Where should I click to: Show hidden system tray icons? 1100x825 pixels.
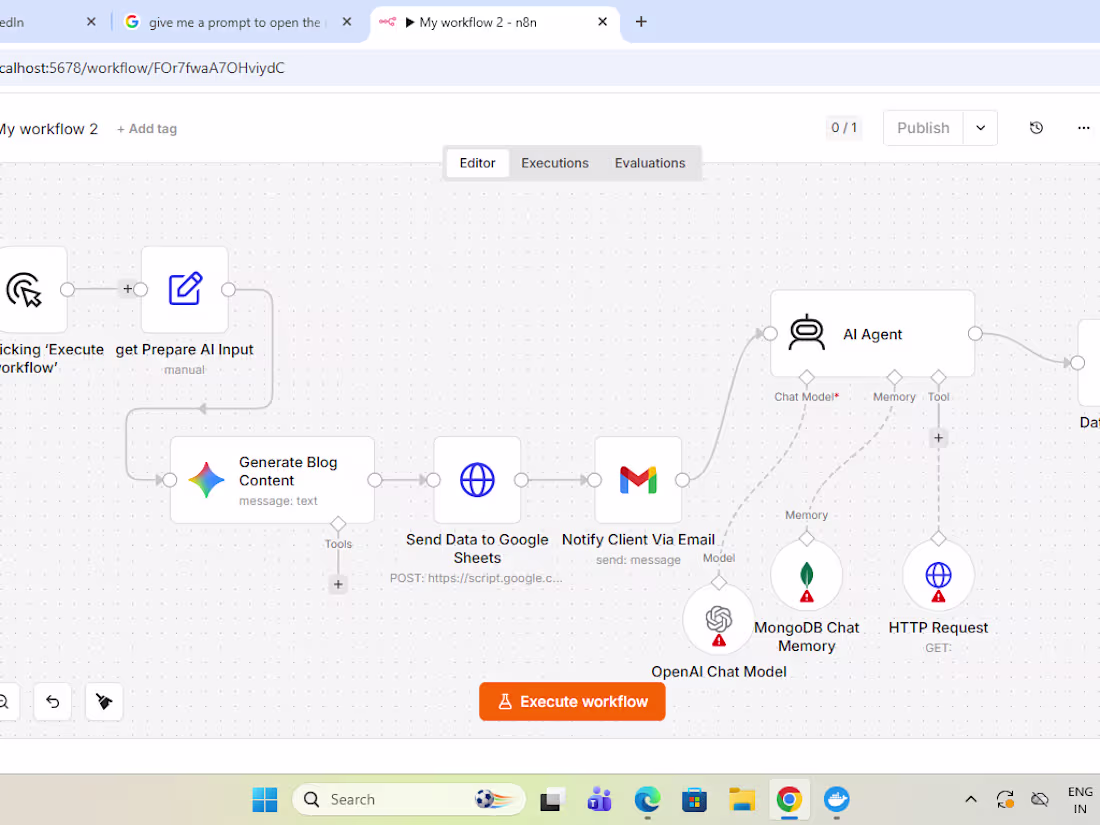tap(971, 799)
